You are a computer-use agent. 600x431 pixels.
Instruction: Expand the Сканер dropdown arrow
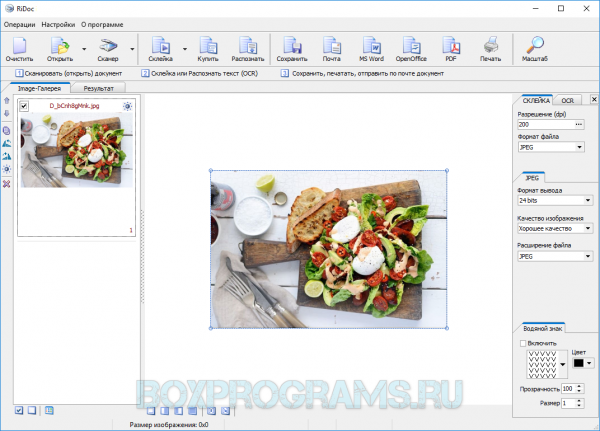(x=132, y=49)
